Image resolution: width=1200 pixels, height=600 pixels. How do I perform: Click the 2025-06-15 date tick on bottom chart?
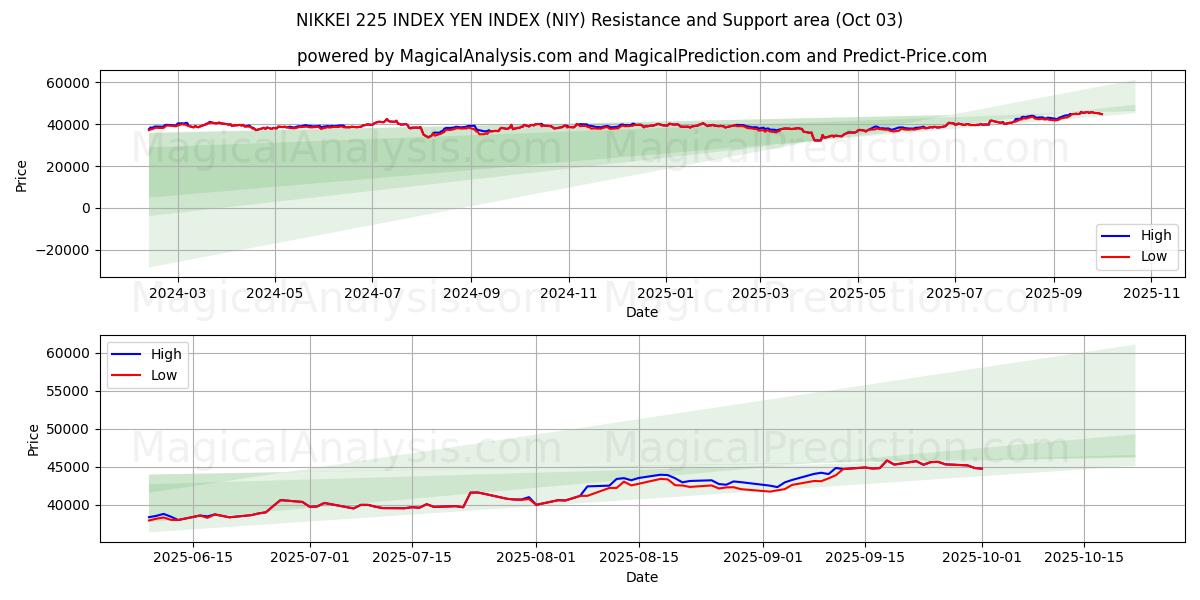pyautogui.click(x=192, y=557)
